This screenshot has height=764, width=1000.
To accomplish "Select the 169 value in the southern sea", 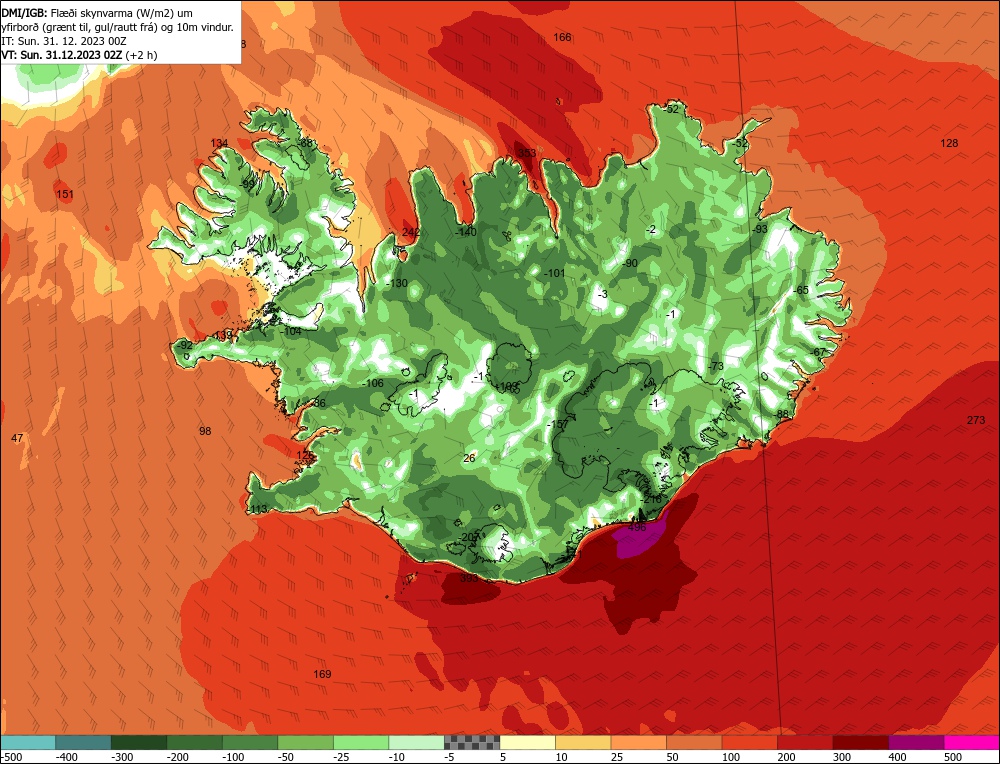I will point(322,674).
